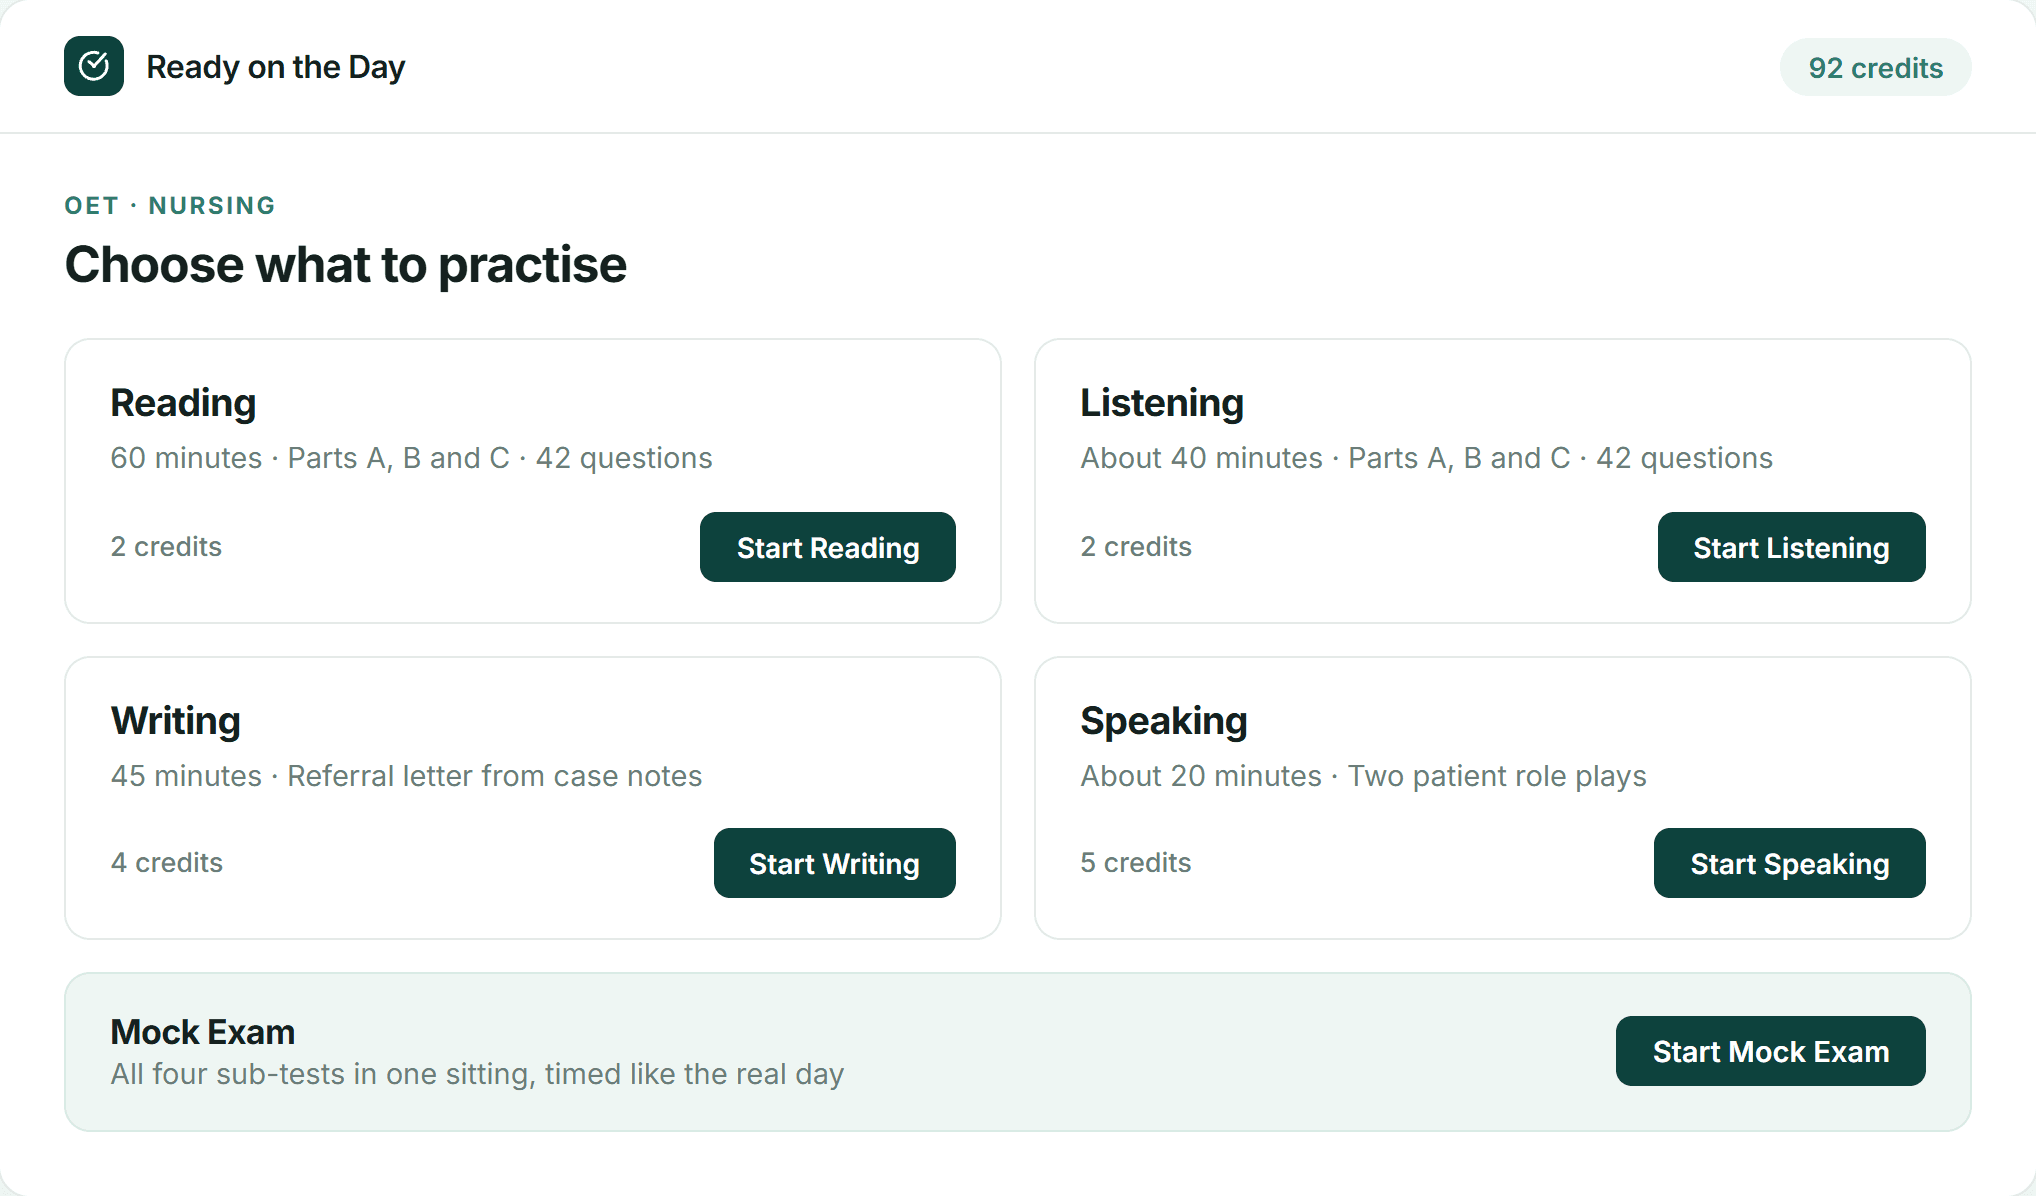Click '60 minutes · Parts A, B and C' description
Screen dimensions: 2036x1196
click(411, 458)
